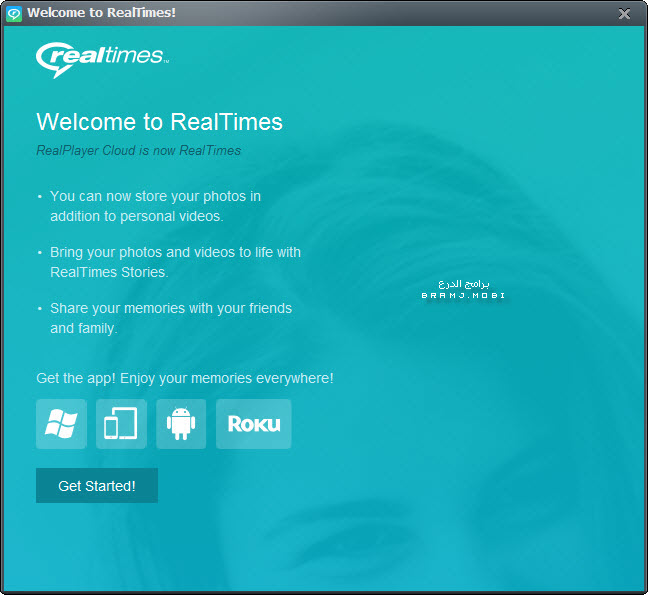This screenshot has height=595, width=648.
Task: Click the BRAMJ.MOBI watermark text
Action: tap(463, 296)
